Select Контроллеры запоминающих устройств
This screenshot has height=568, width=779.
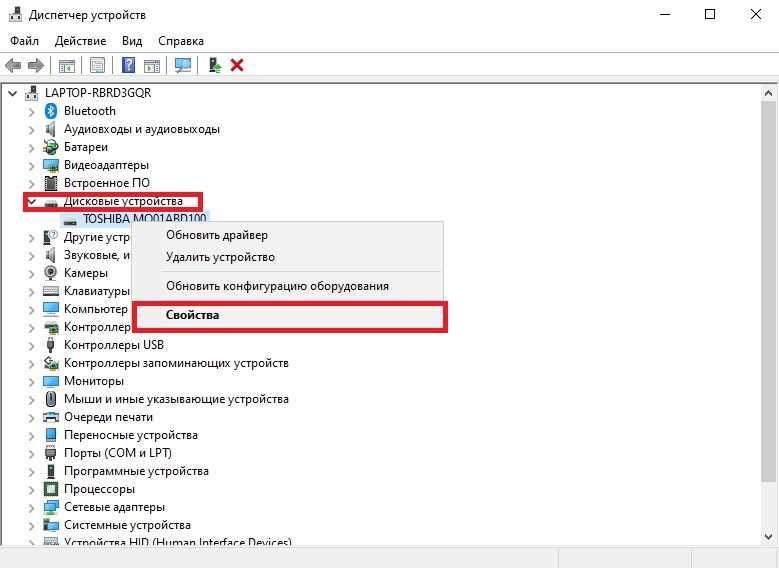click(176, 363)
